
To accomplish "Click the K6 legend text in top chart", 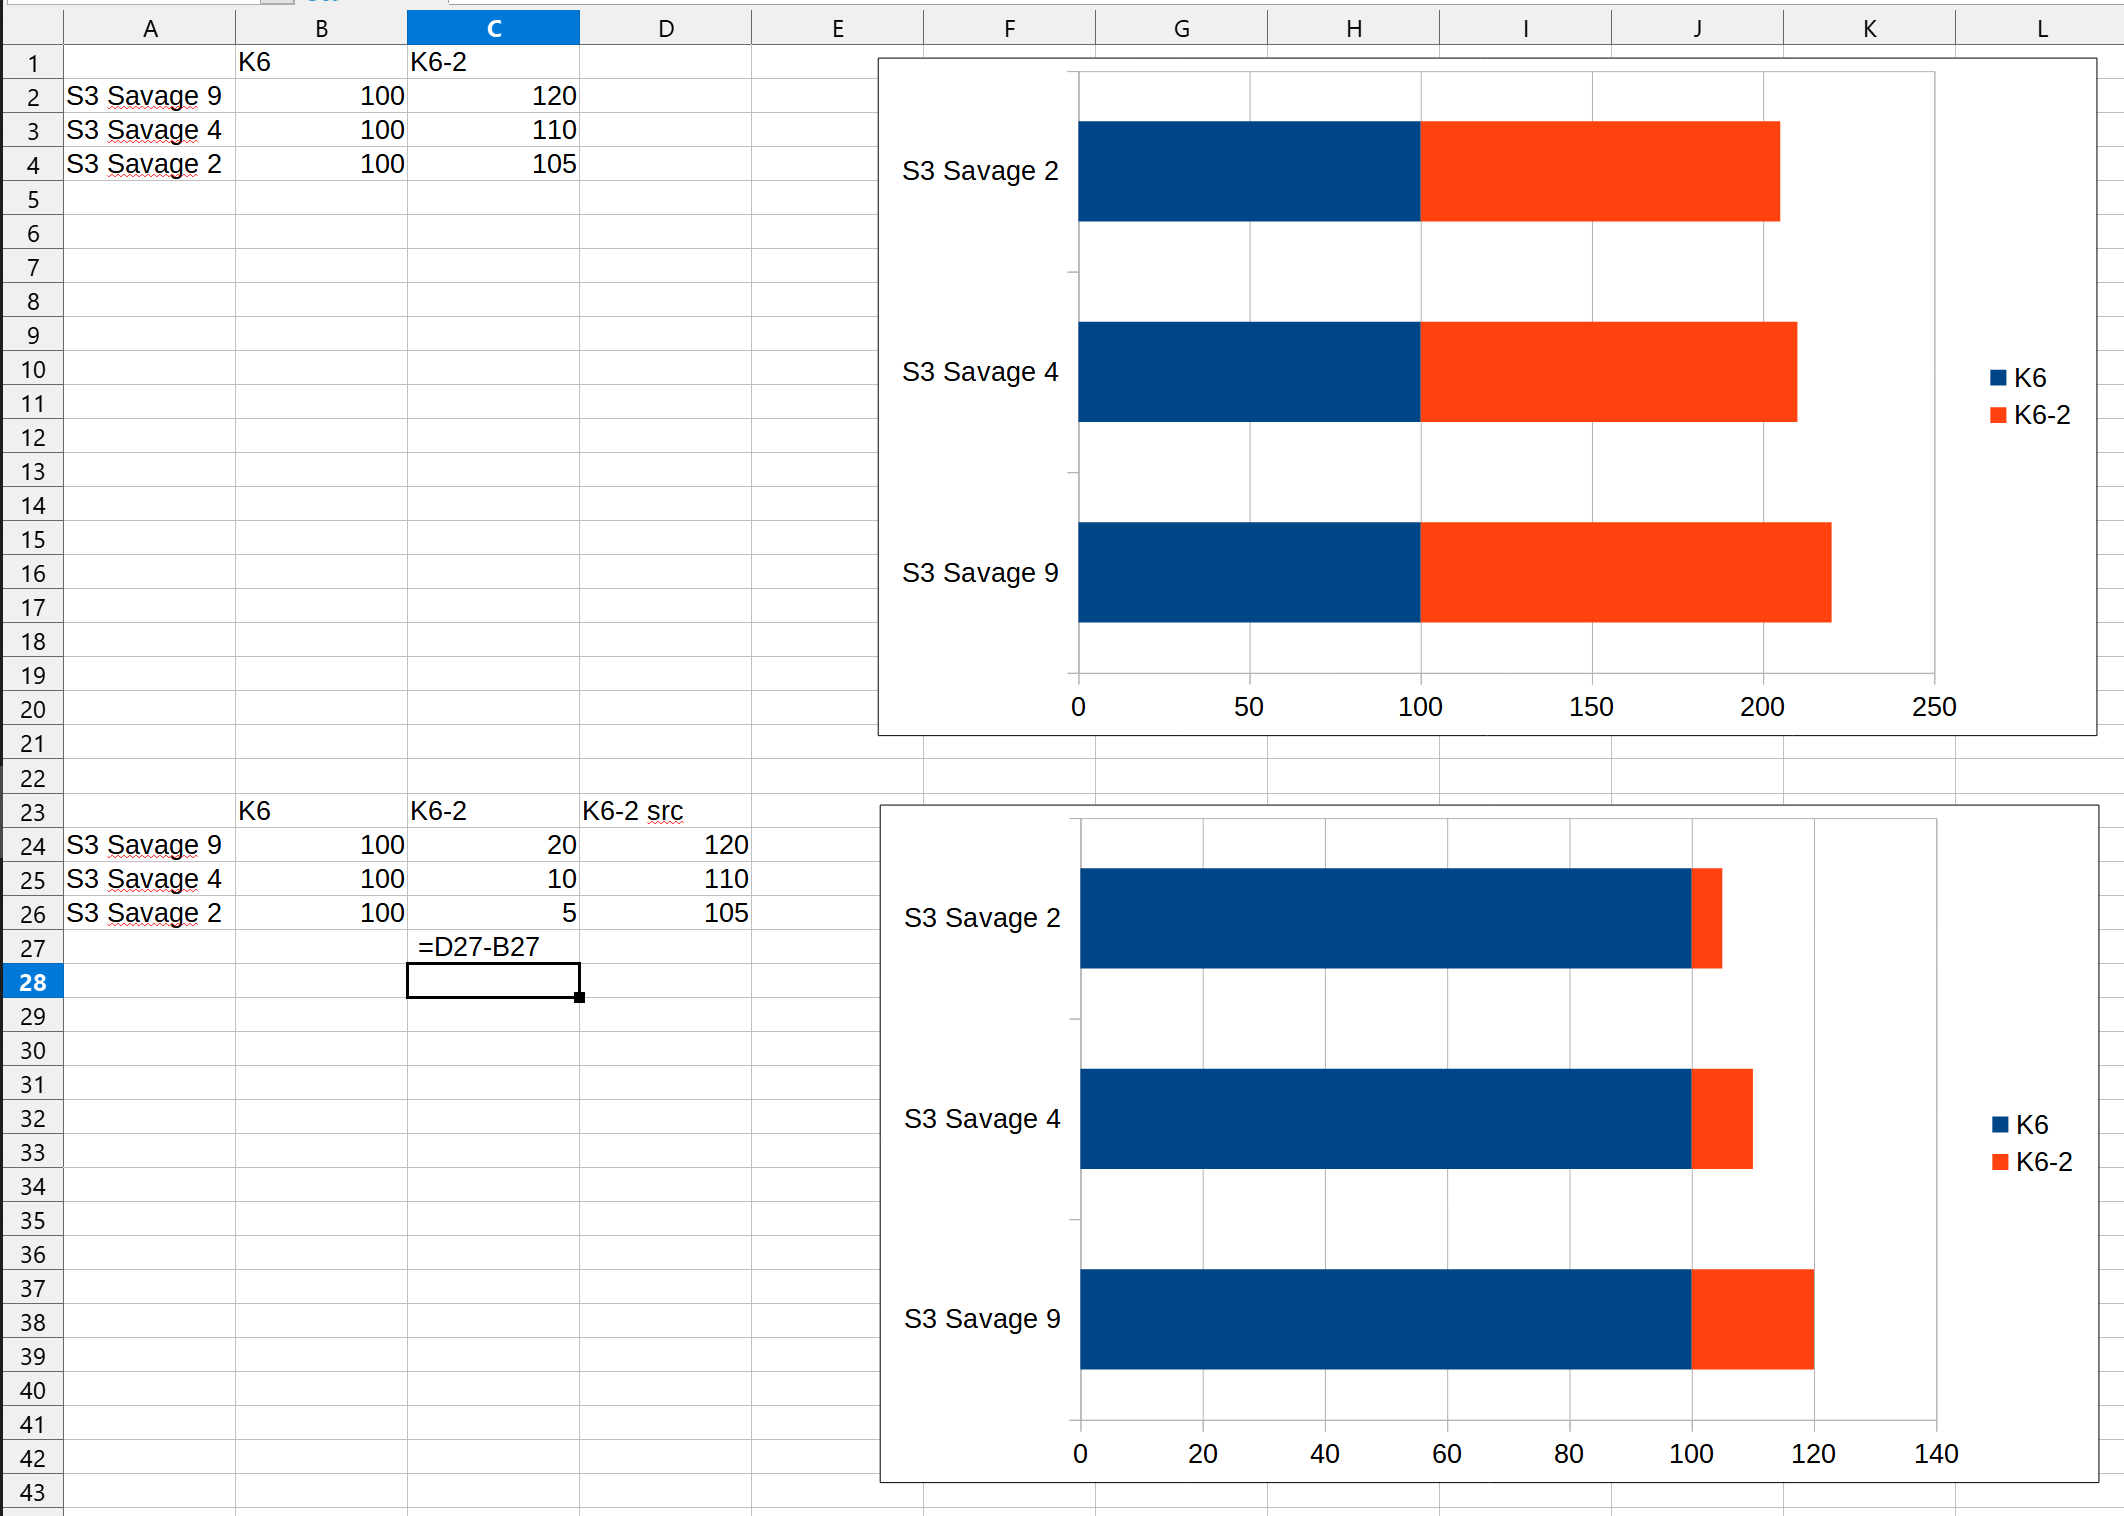I will click(x=2030, y=376).
